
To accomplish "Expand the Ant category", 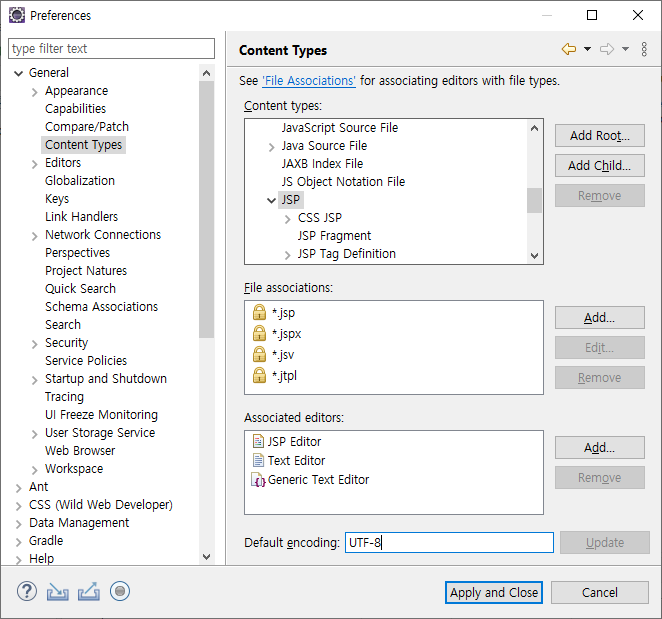I will [18, 488].
